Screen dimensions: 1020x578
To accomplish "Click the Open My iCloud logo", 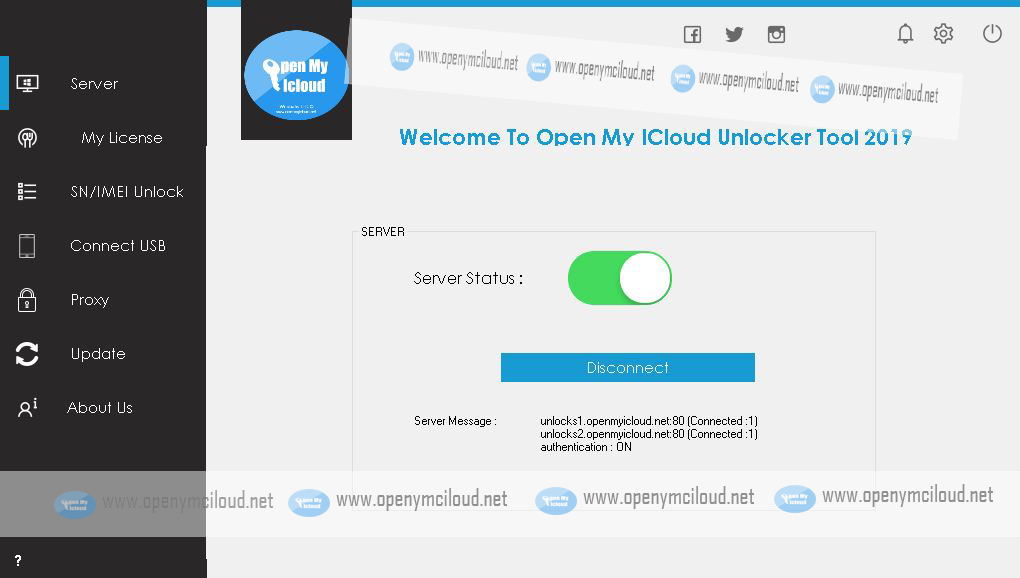I will point(297,75).
